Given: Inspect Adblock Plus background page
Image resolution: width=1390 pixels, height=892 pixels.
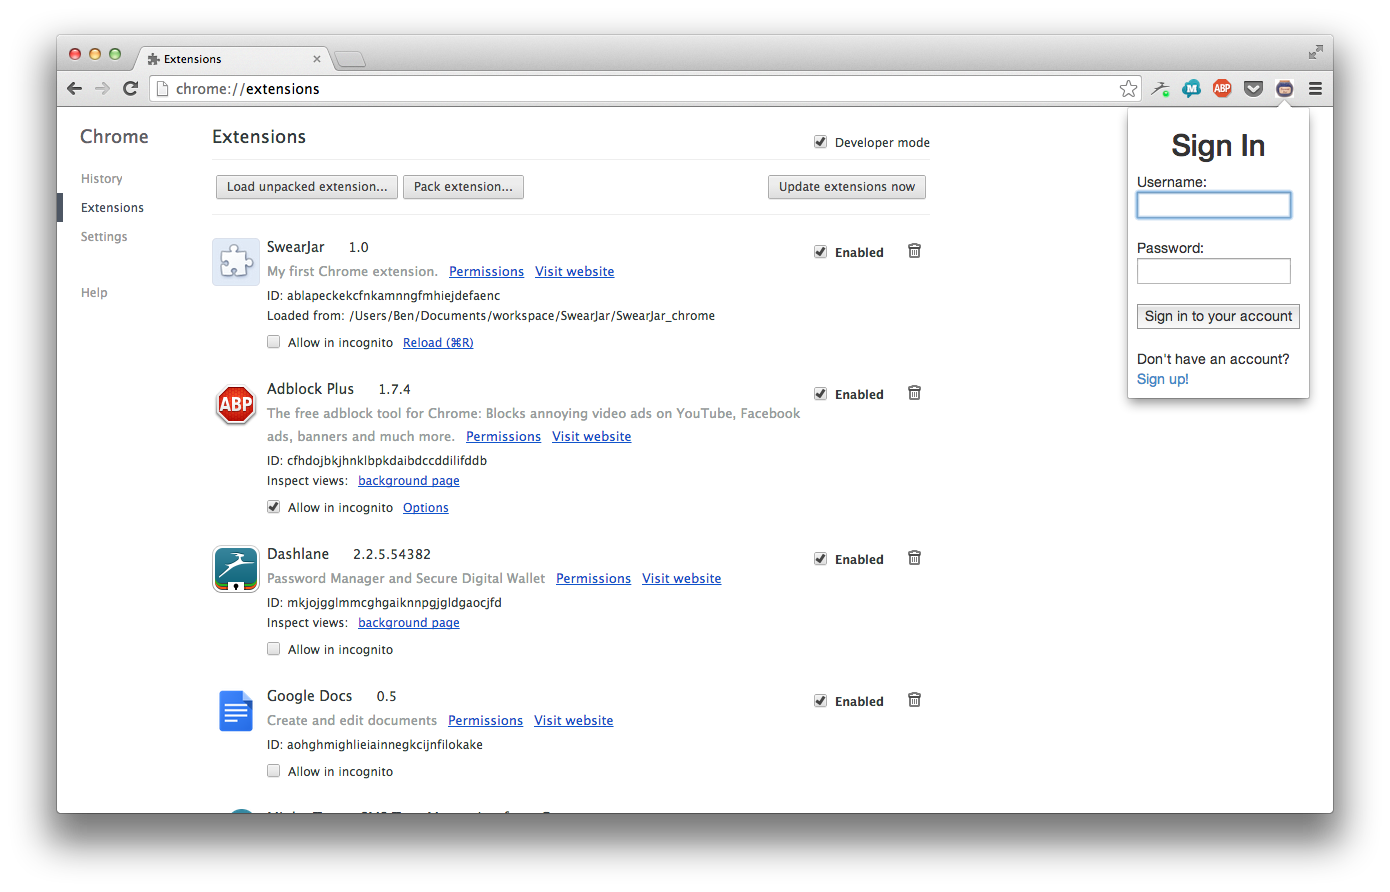Looking at the screenshot, I should [x=409, y=481].
